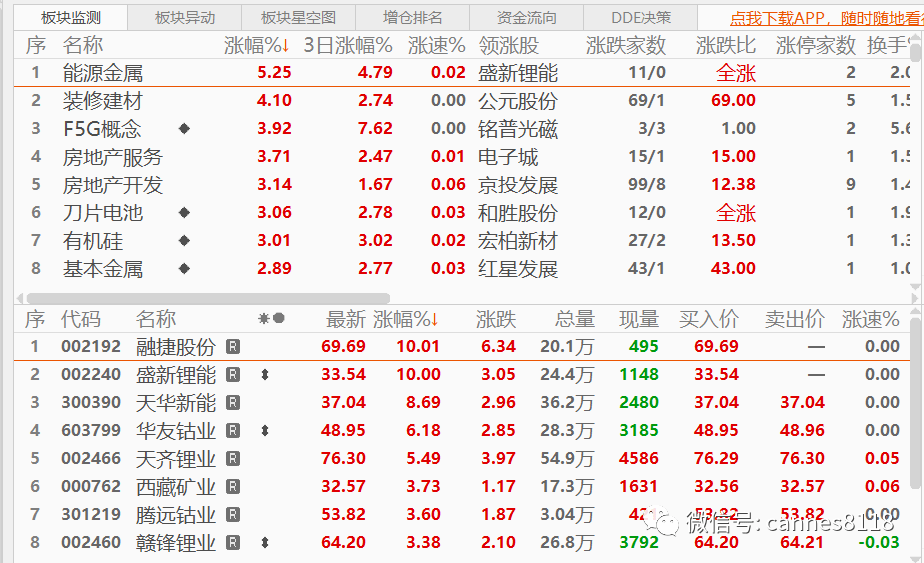Move the sector table horizontal scrollbar thumb
The height and width of the screenshot is (563, 924).
(x=208, y=298)
